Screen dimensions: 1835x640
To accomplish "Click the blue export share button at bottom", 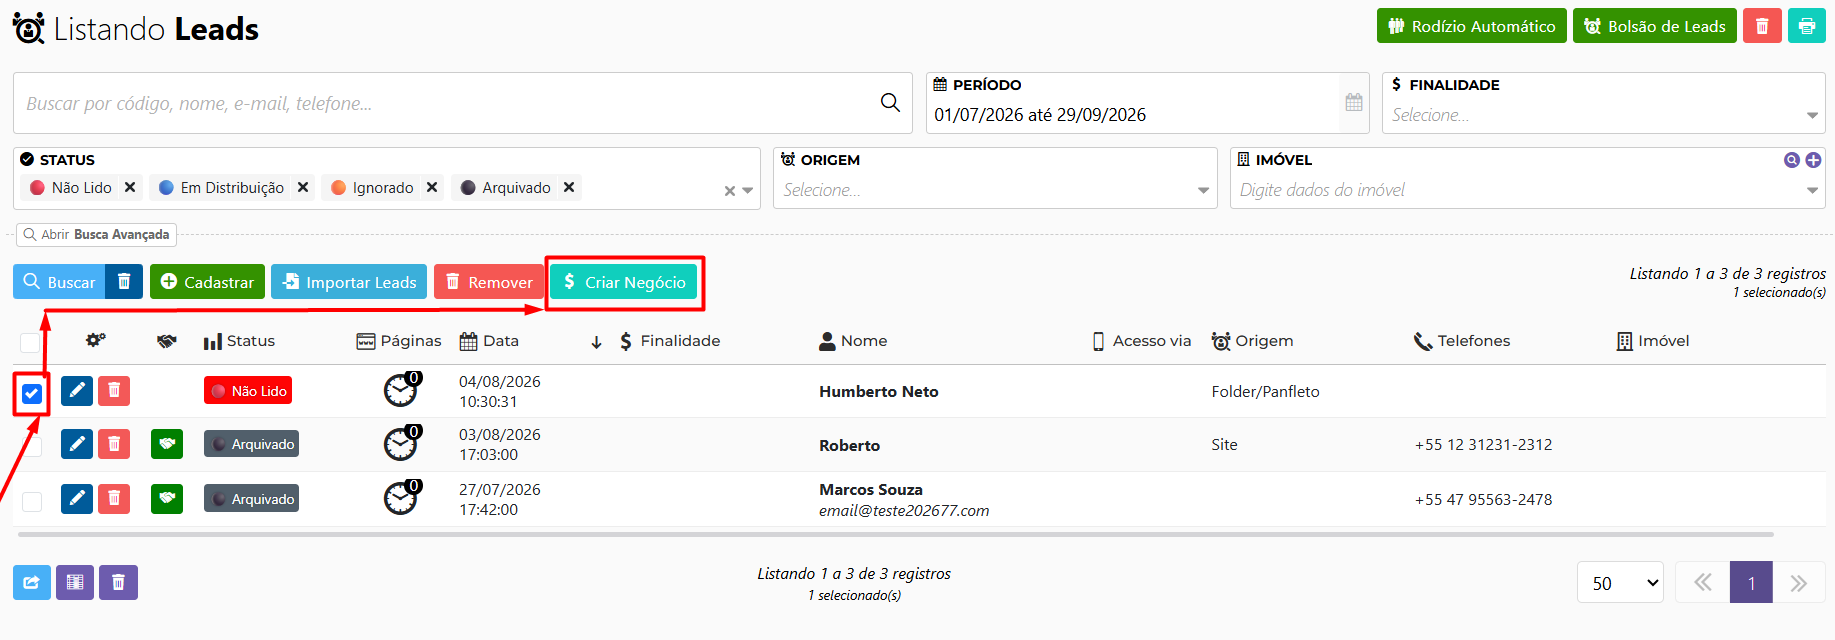I will pos(32,582).
